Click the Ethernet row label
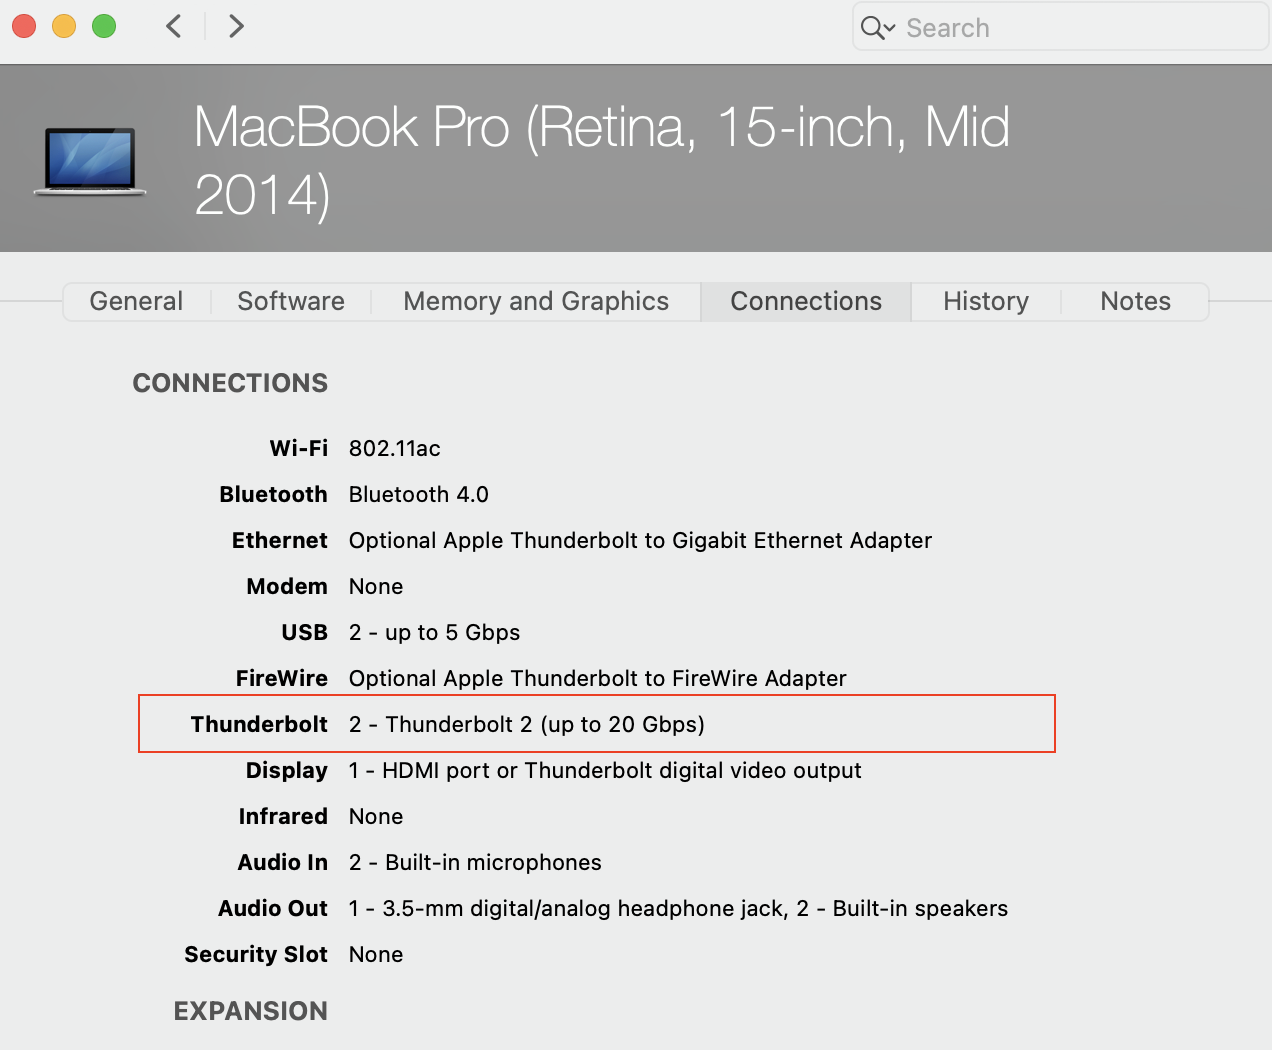 point(280,540)
